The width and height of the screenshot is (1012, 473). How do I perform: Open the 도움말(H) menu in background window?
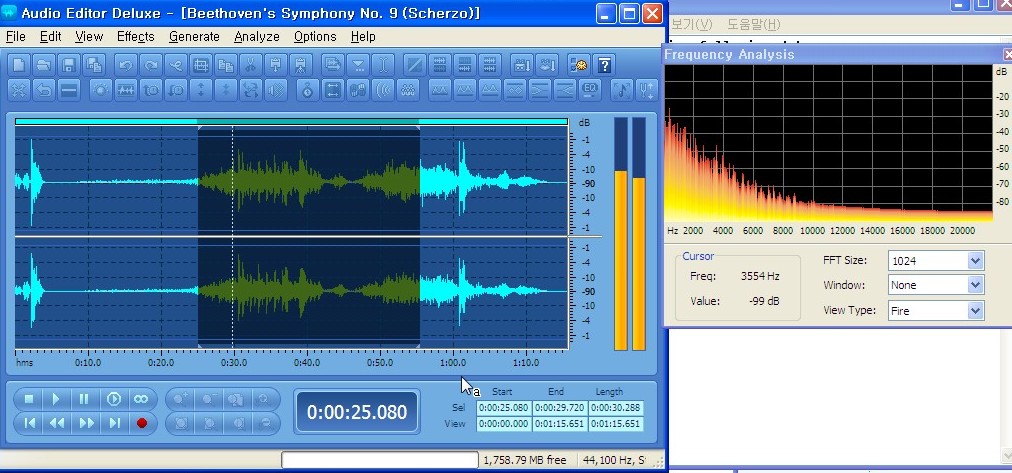tap(754, 25)
